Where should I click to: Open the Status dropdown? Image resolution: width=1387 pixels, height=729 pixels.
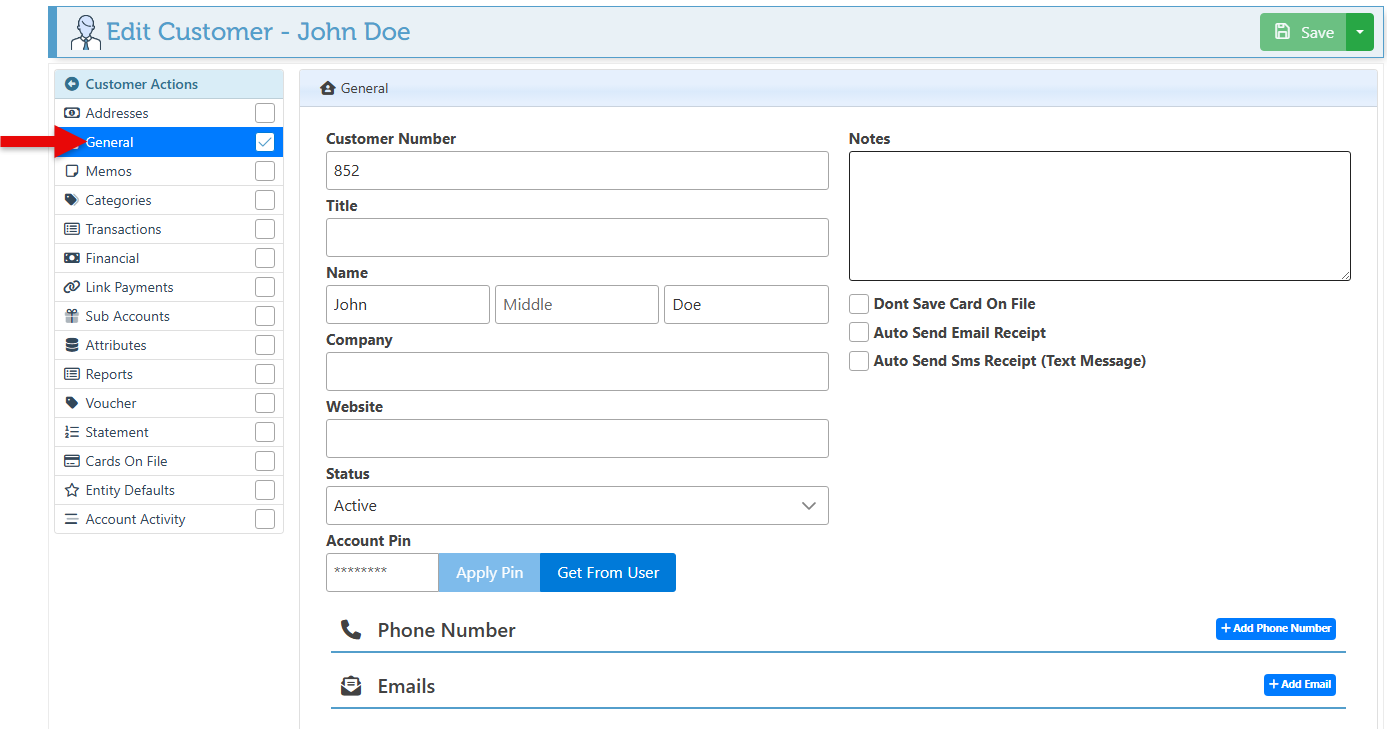pos(577,506)
